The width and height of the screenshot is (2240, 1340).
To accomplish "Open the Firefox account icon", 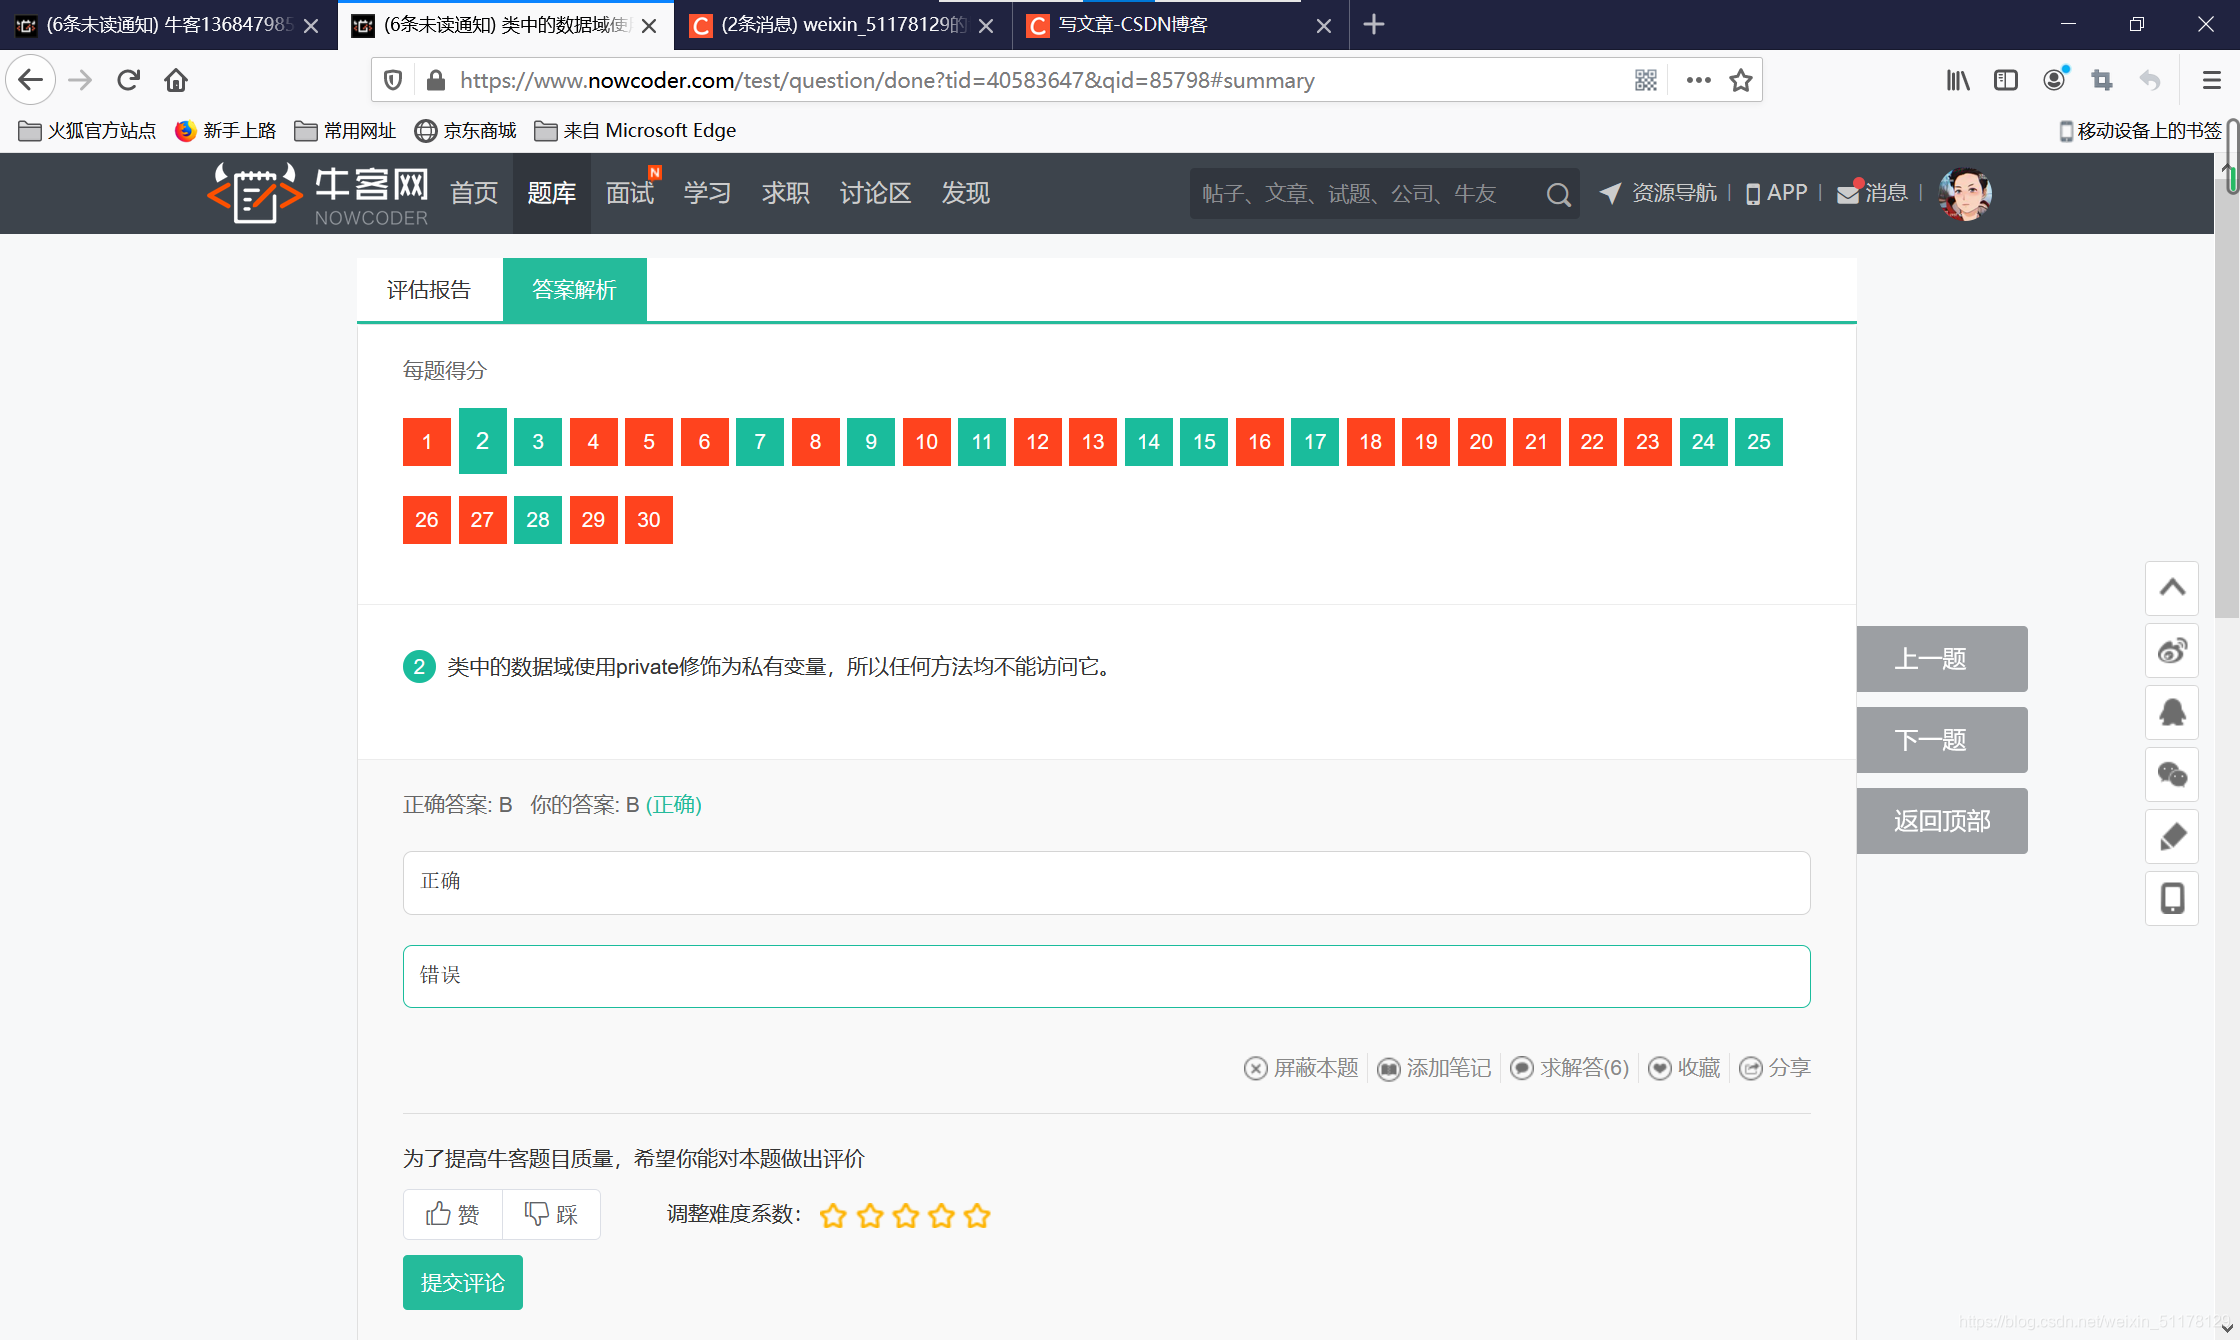I will point(2054,80).
